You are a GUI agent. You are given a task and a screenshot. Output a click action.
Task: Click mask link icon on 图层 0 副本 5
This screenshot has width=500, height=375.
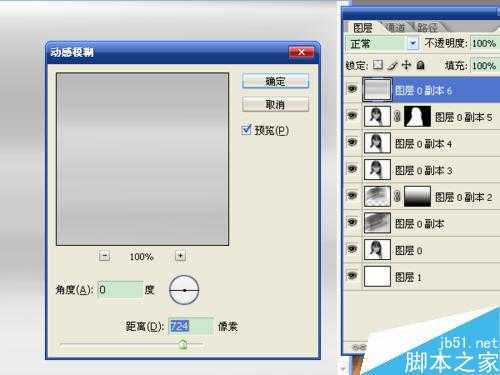397,116
